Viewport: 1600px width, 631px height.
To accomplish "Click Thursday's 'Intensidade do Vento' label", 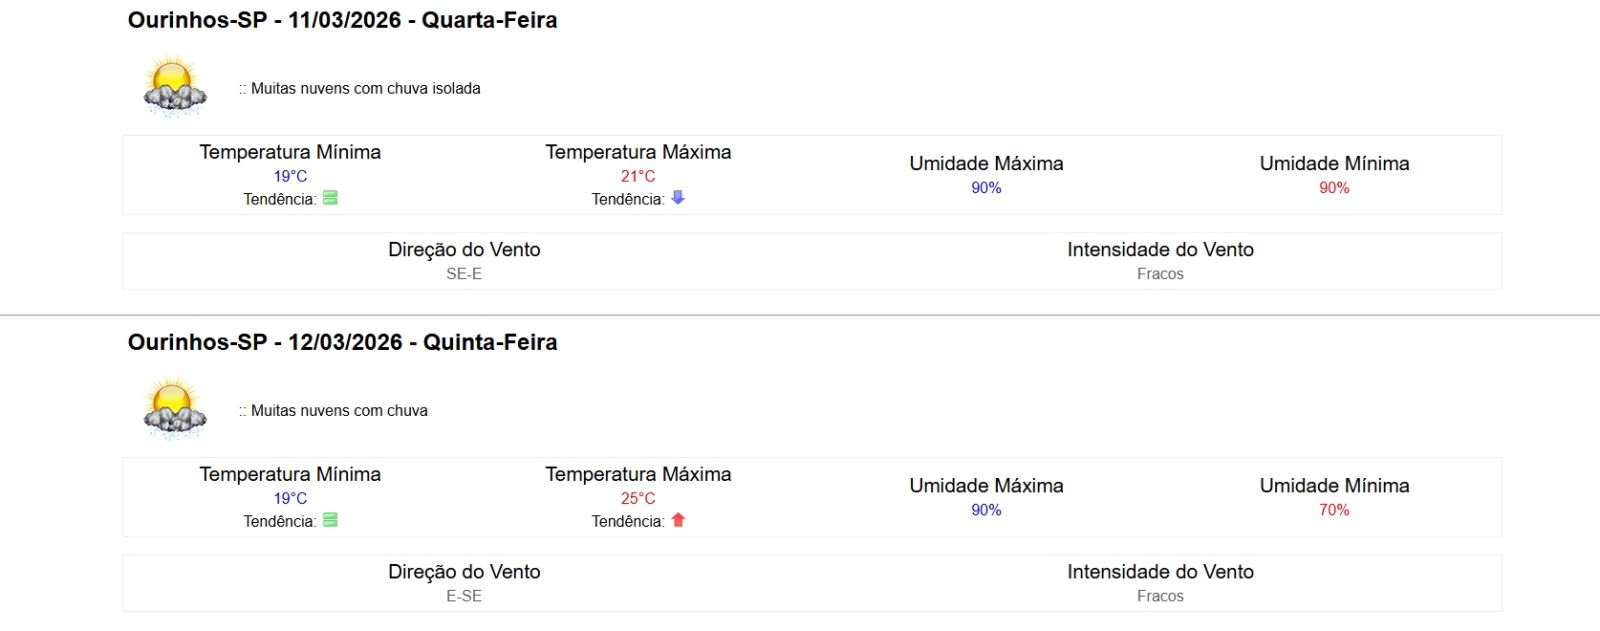I will (1160, 572).
